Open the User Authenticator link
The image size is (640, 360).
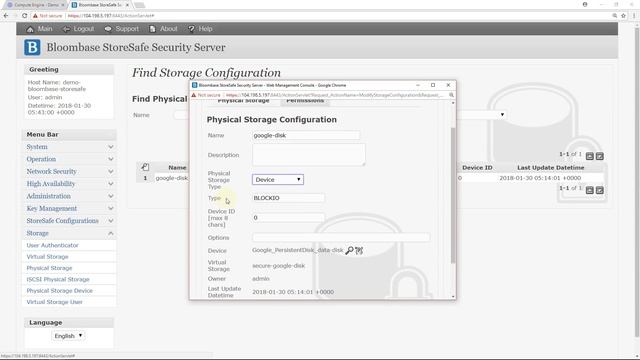[x=52, y=245]
